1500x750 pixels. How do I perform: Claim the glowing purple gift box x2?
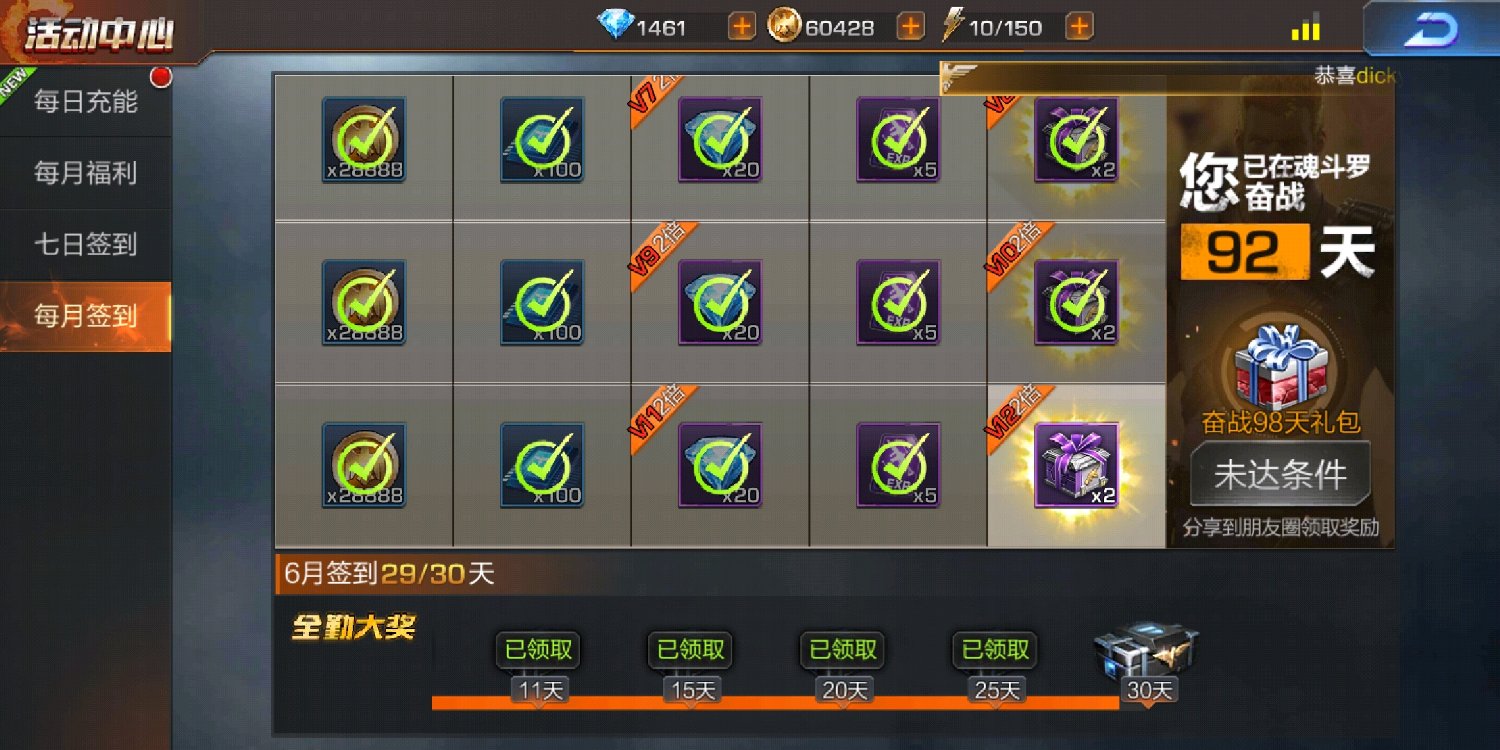pyautogui.click(x=1076, y=465)
